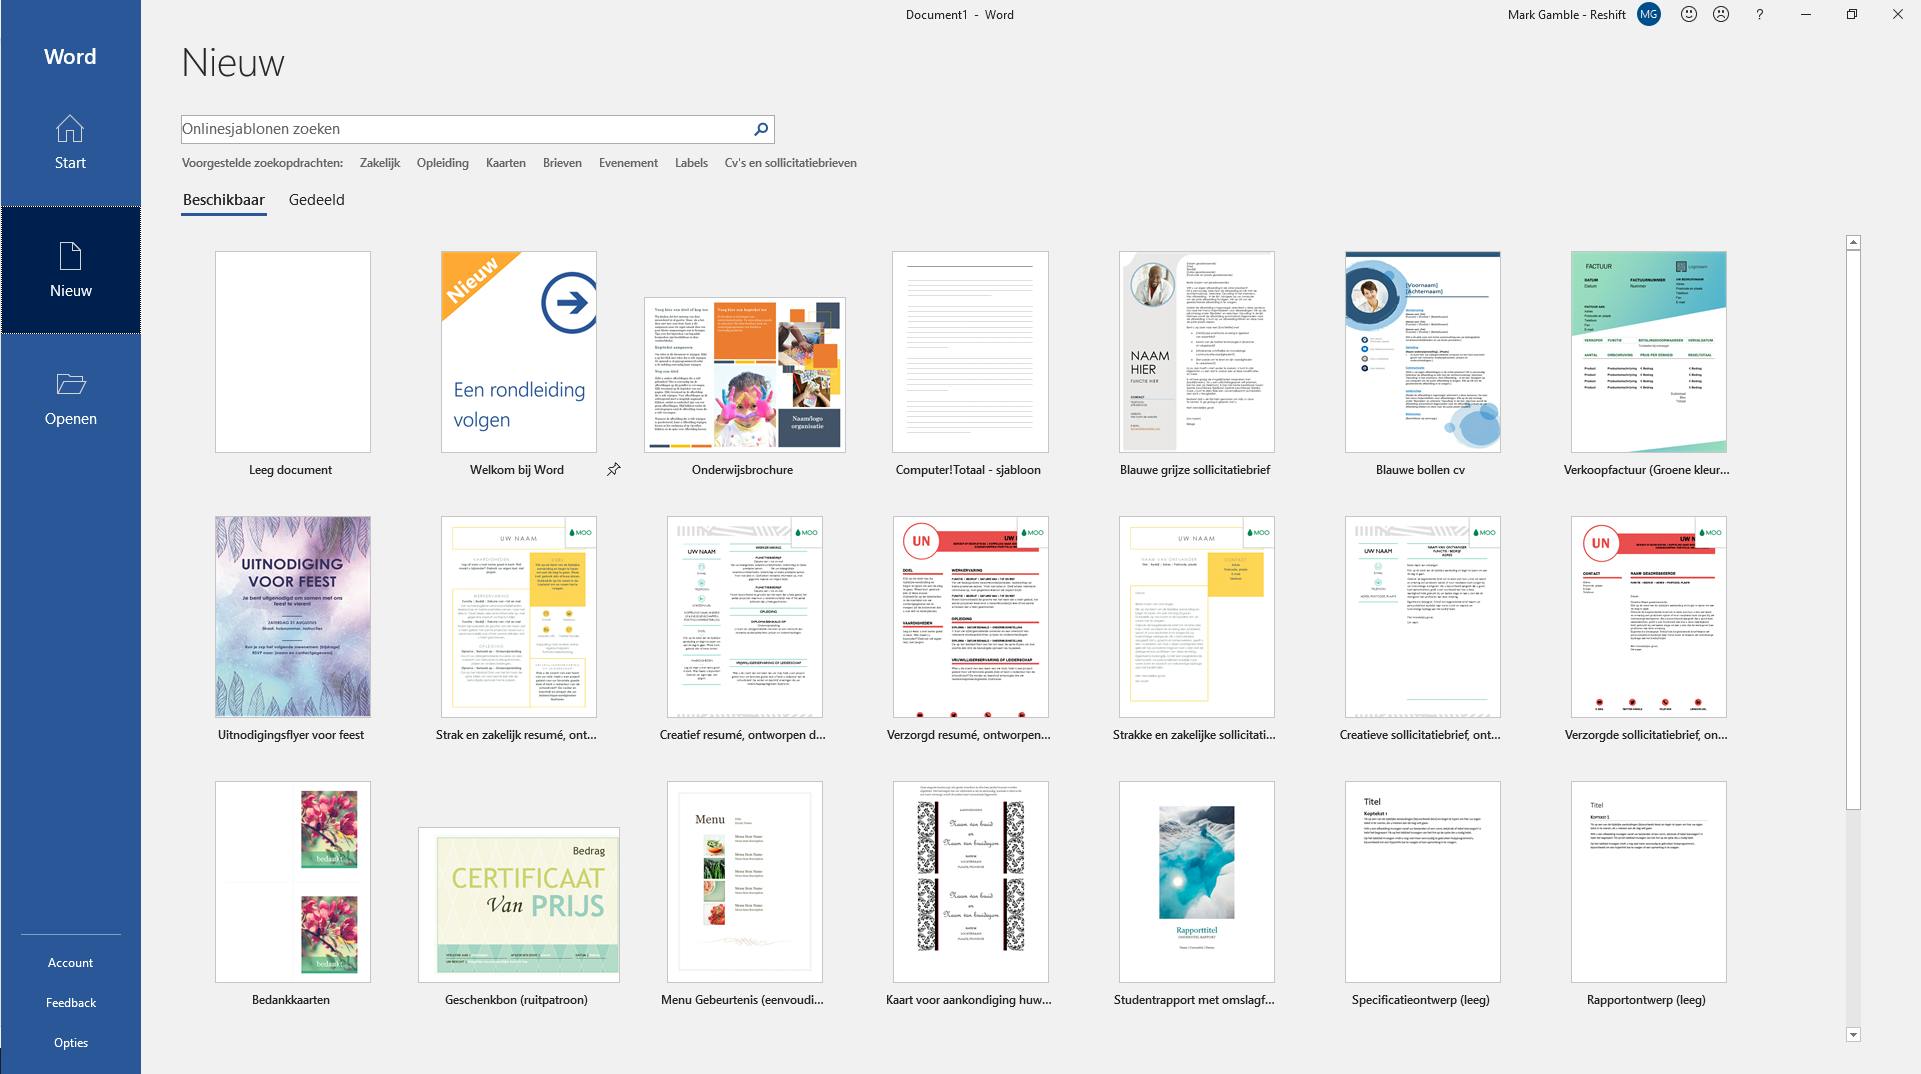
Task: Open the Start page in sidebar
Action: [70, 142]
